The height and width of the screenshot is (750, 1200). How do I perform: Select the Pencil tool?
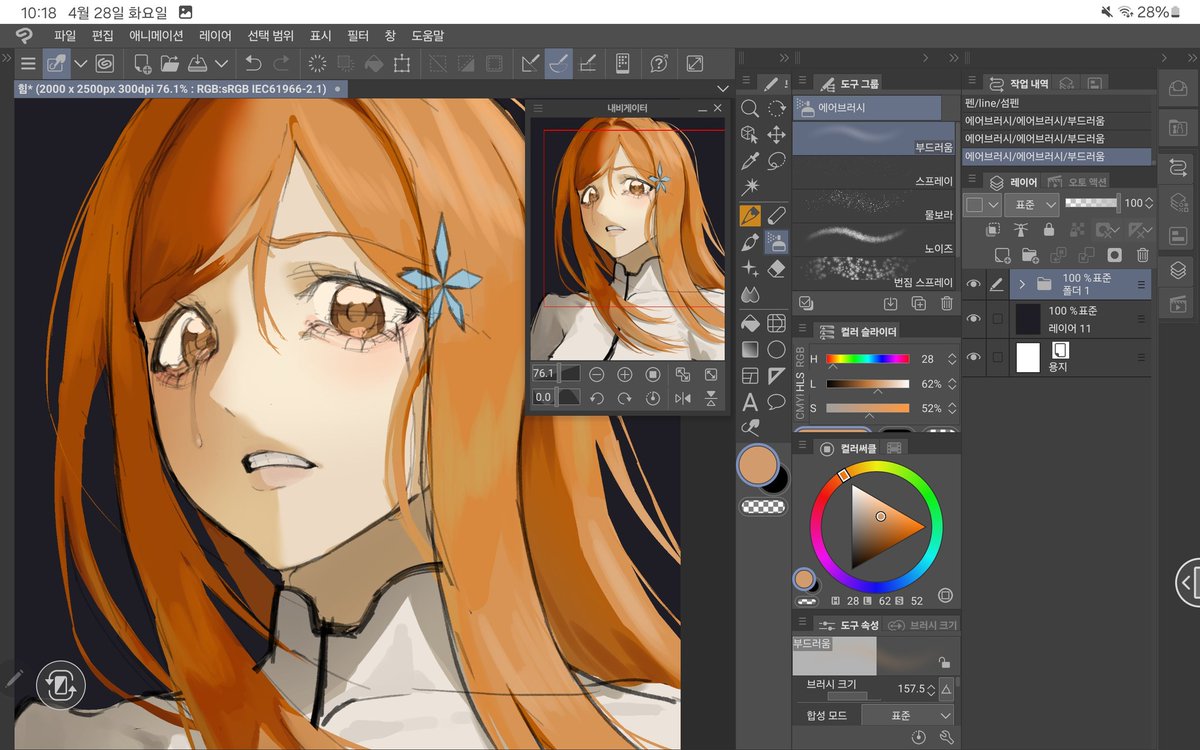[776, 215]
